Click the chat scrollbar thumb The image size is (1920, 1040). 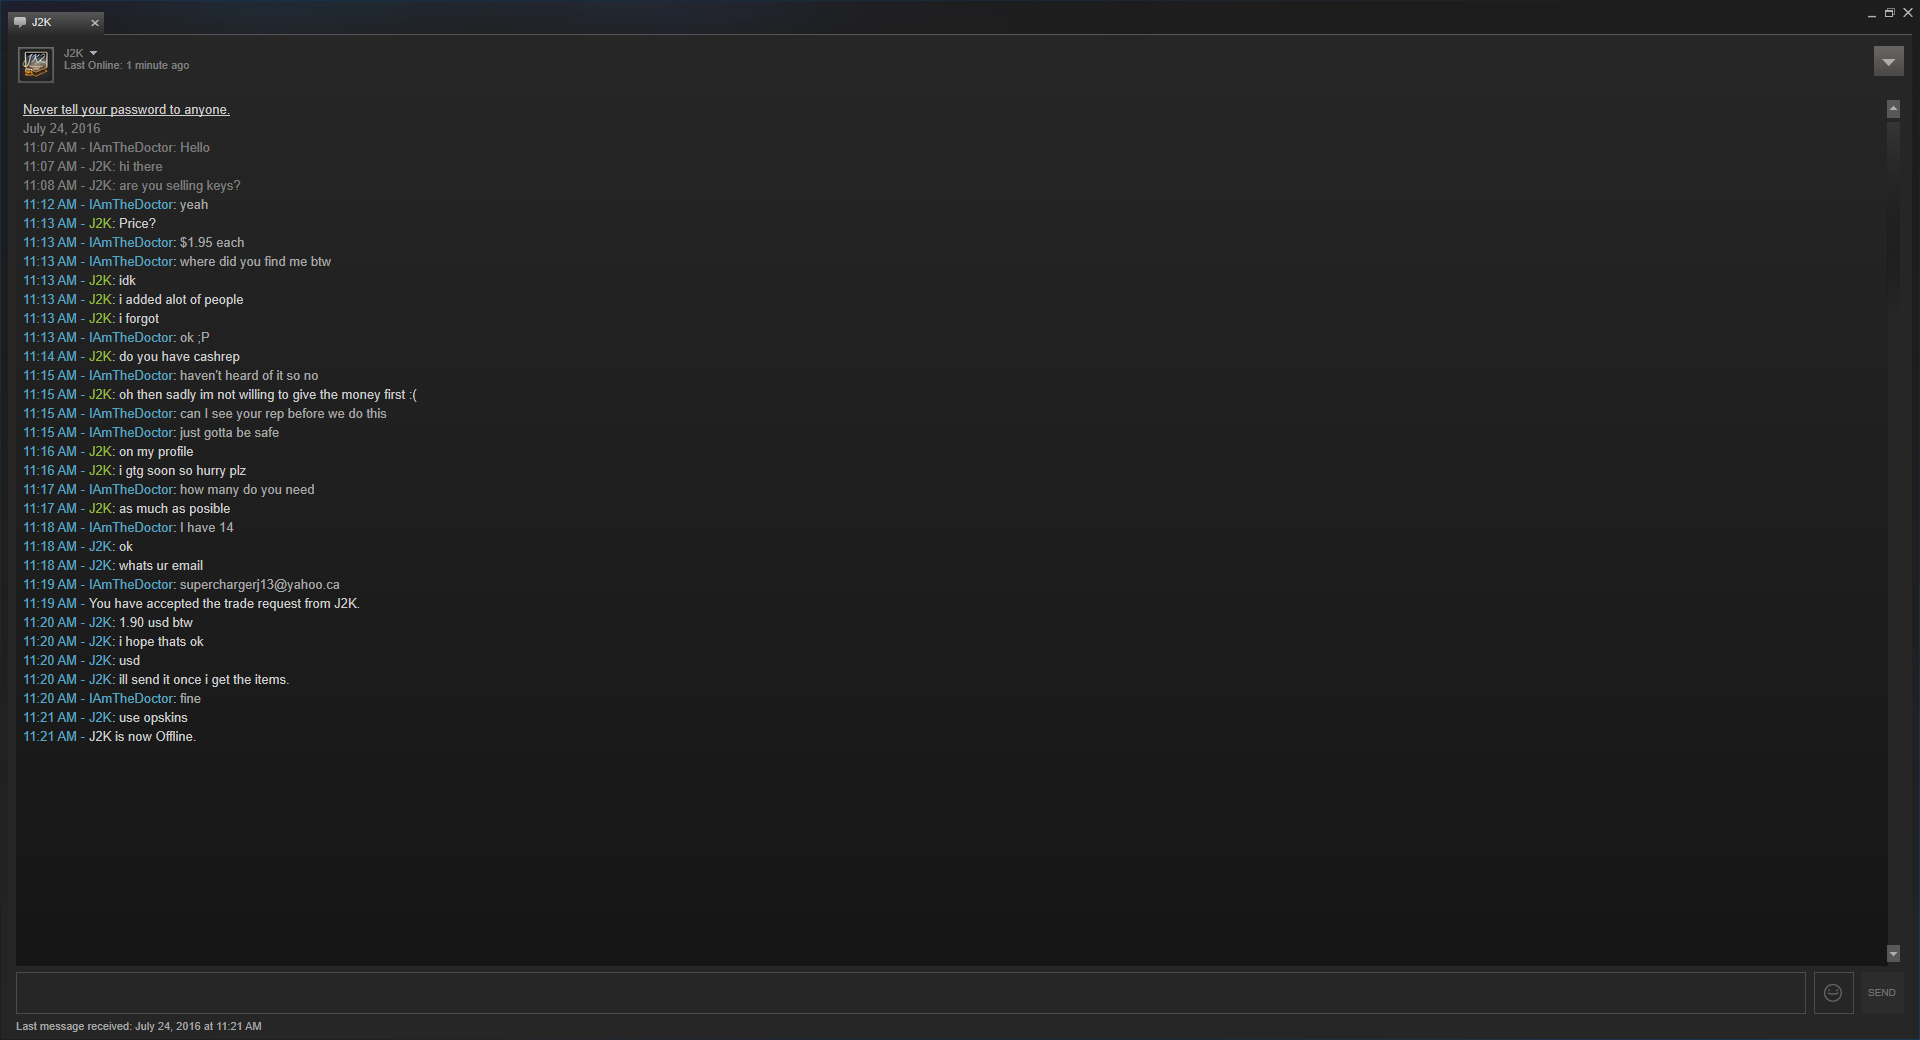coord(1893,210)
